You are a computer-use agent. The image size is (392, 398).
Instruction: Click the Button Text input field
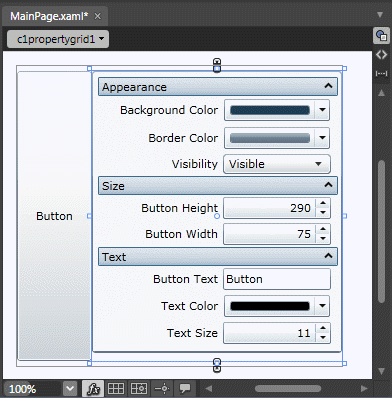(x=277, y=279)
